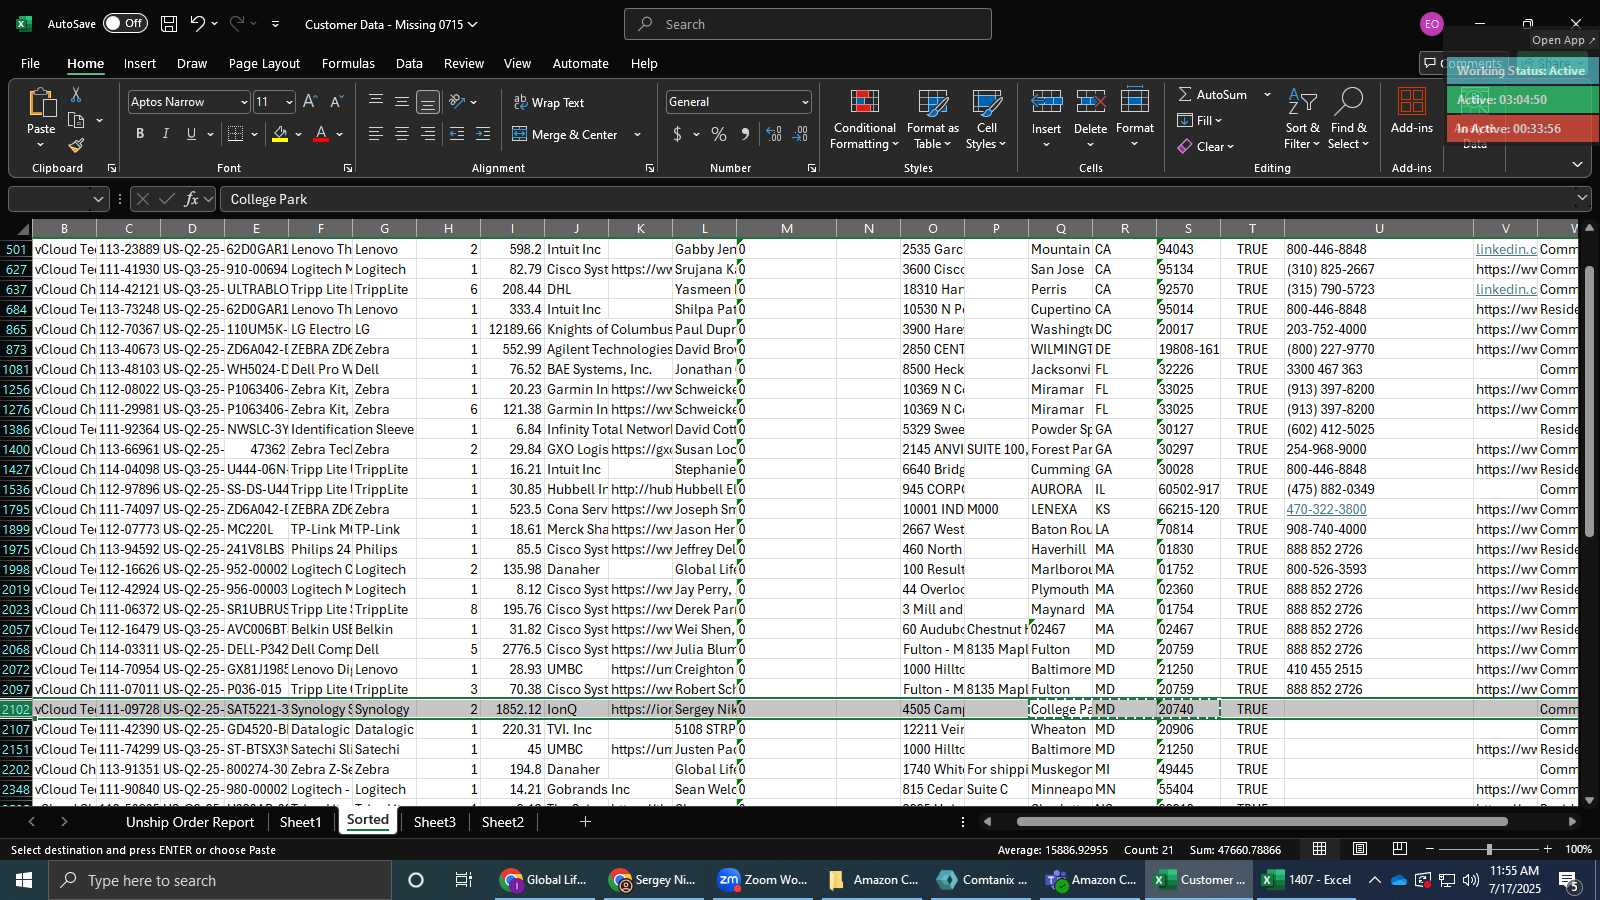Click the Insert cells icon
1600x900 pixels.
pos(1046,102)
